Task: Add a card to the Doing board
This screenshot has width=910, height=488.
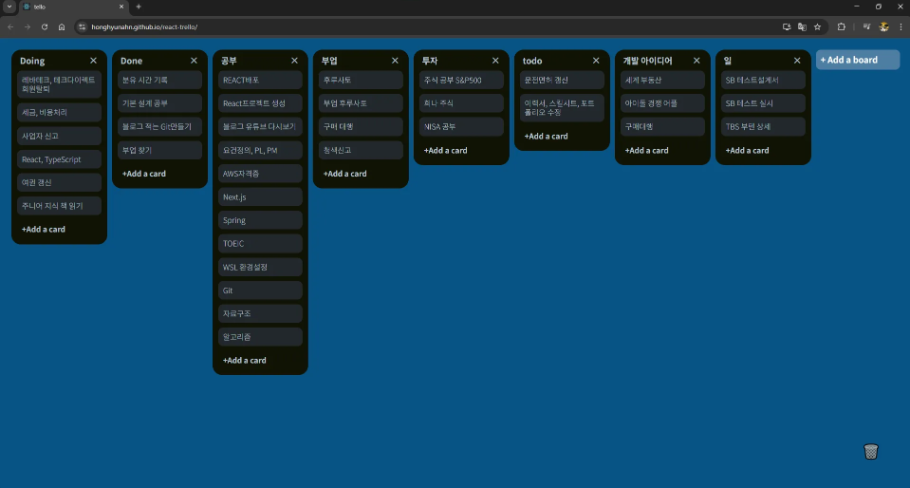Action: 44,229
